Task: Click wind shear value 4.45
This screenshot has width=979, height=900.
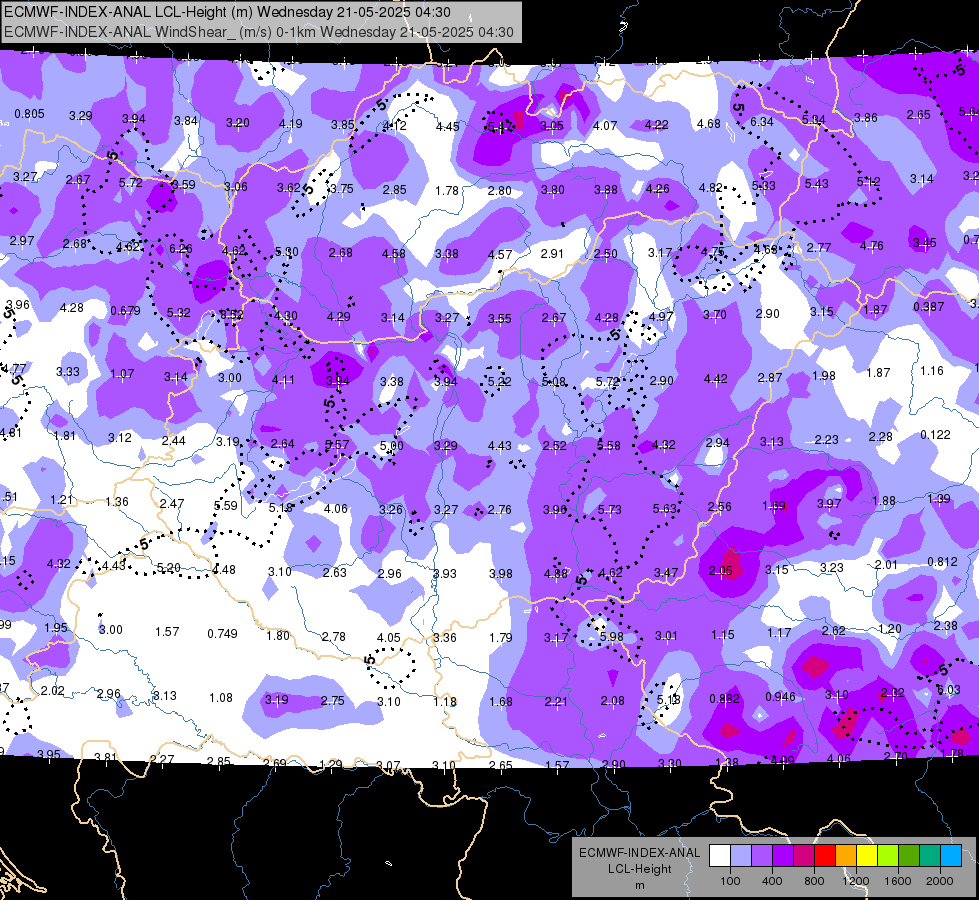Action: 448,127
